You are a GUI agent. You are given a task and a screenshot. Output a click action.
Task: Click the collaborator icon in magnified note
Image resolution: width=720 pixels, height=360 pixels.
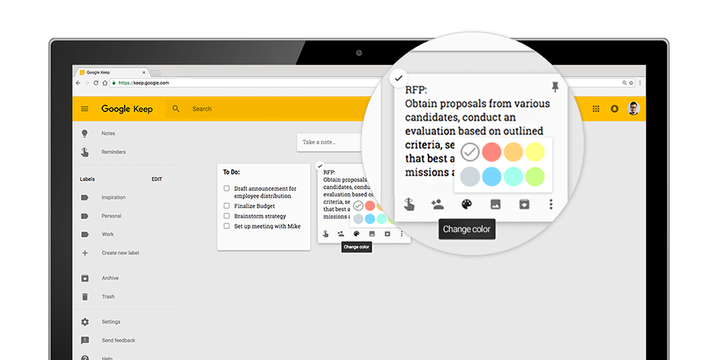click(438, 204)
